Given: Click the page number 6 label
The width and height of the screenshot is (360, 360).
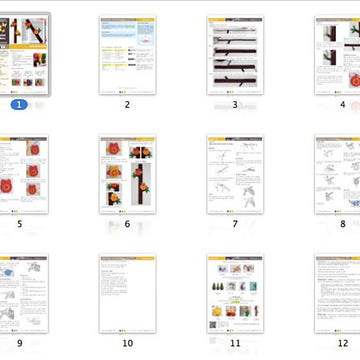Looking at the screenshot, I should pyautogui.click(x=127, y=224).
